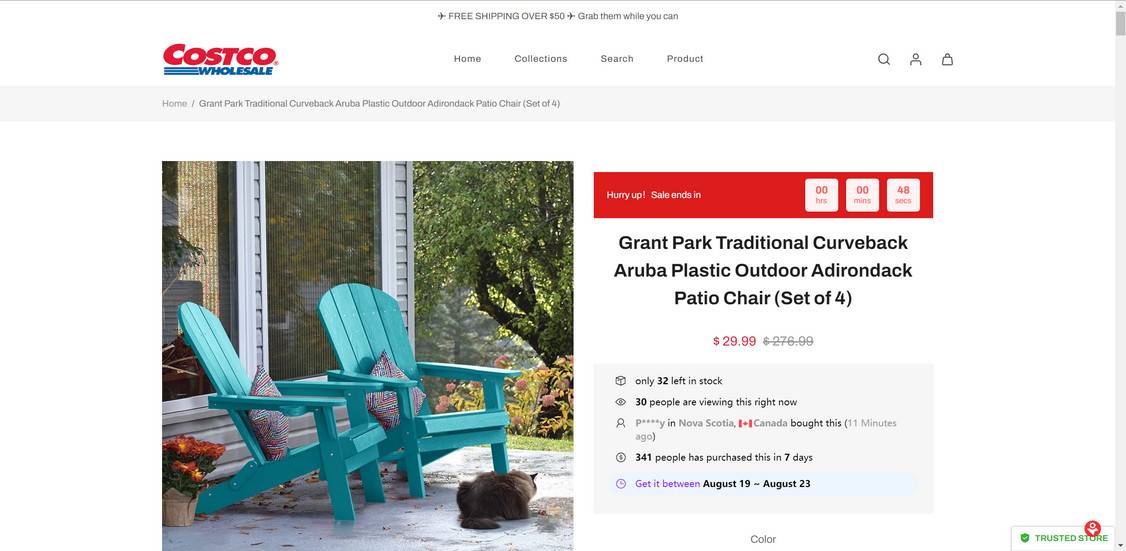This screenshot has height=551, width=1126.
Task: Open the search magnifier icon in header
Action: [884, 59]
